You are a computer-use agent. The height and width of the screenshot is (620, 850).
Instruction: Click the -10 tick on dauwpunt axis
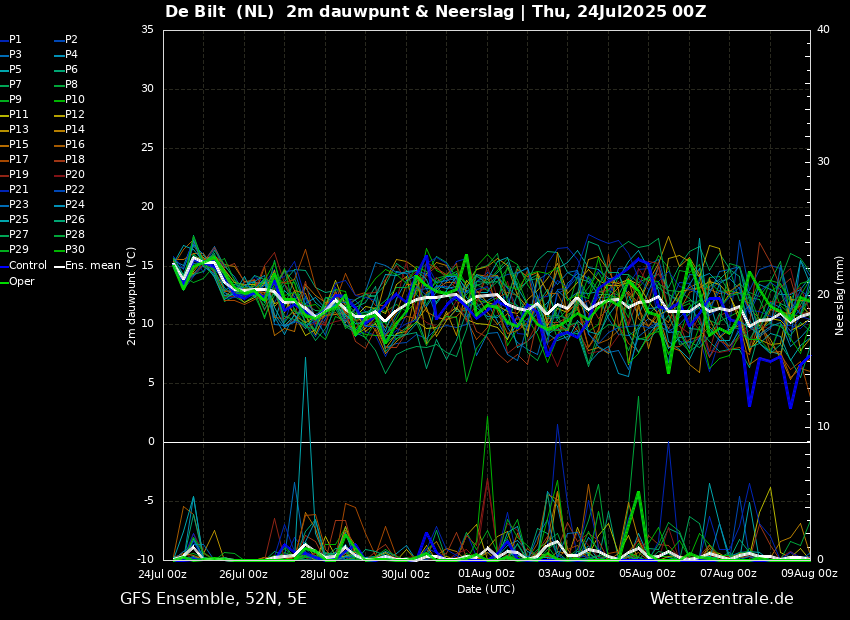click(147, 559)
